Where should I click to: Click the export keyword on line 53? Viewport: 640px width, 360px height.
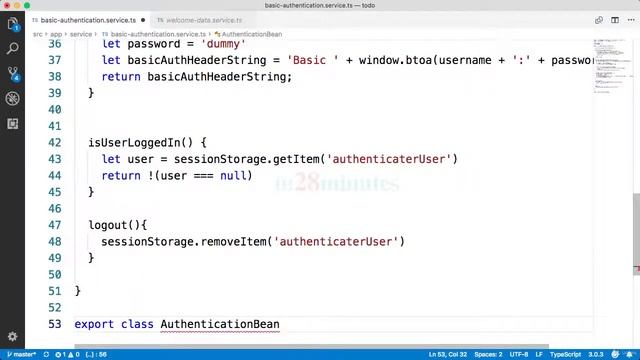click(x=94, y=324)
